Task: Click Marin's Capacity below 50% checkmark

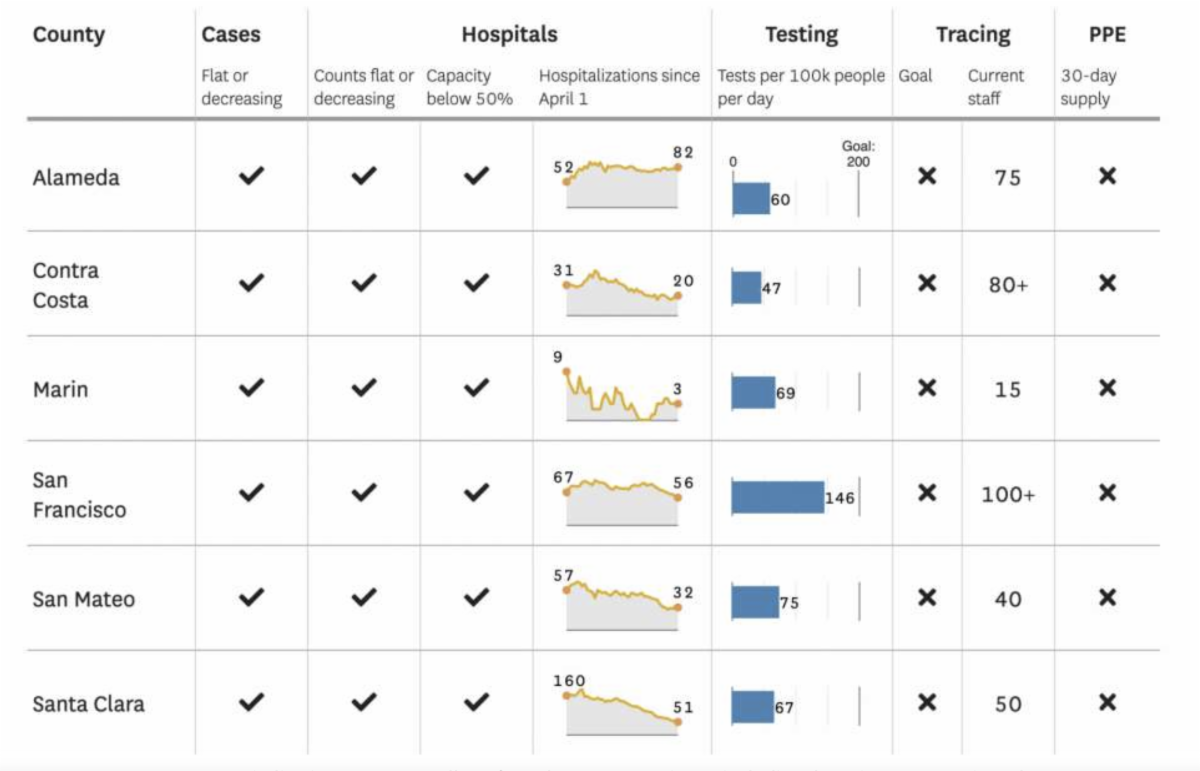Action: [x=476, y=387]
